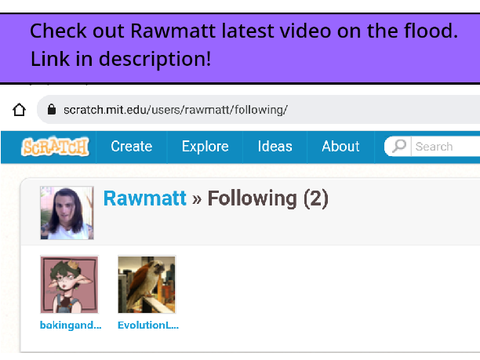The width and height of the screenshot is (480, 360).
Task: Click the padlock icon in address bar
Action: (51, 109)
